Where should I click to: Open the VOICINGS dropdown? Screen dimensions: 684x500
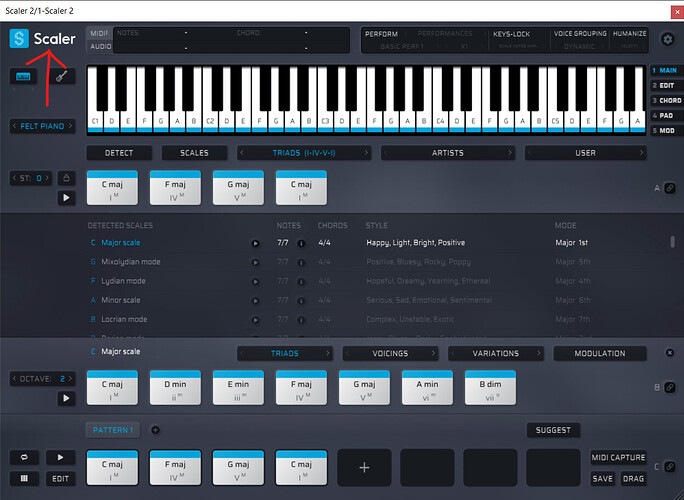(x=390, y=353)
